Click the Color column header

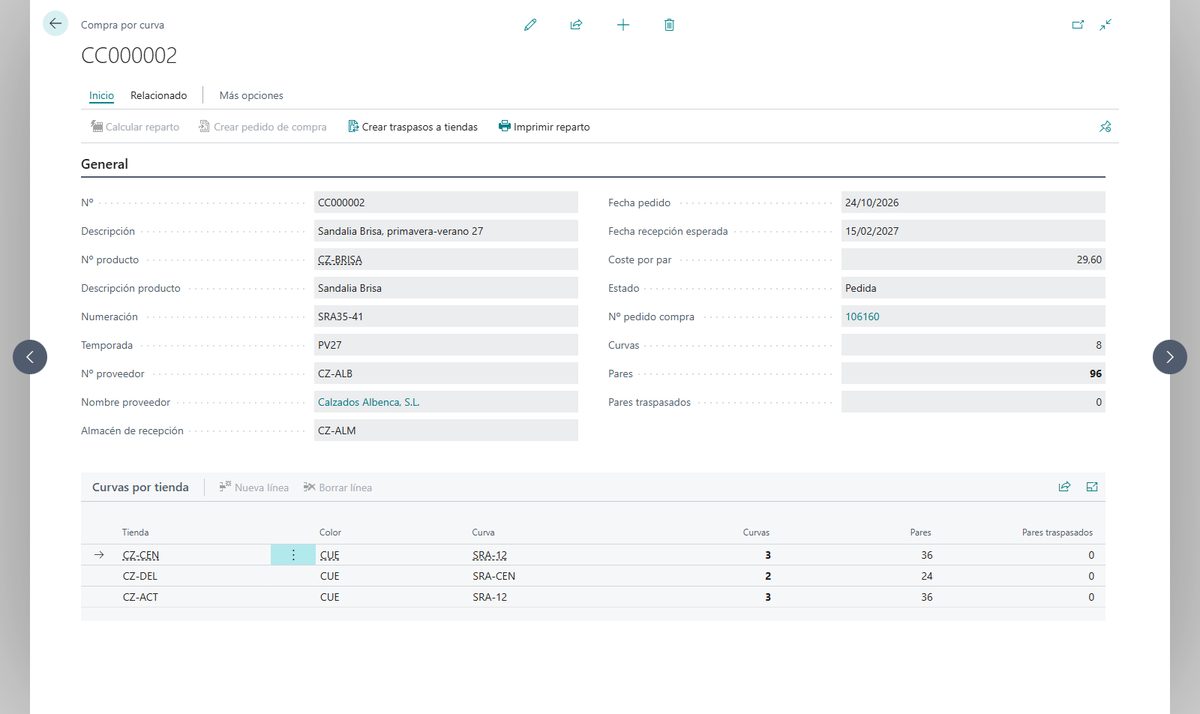tap(330, 532)
